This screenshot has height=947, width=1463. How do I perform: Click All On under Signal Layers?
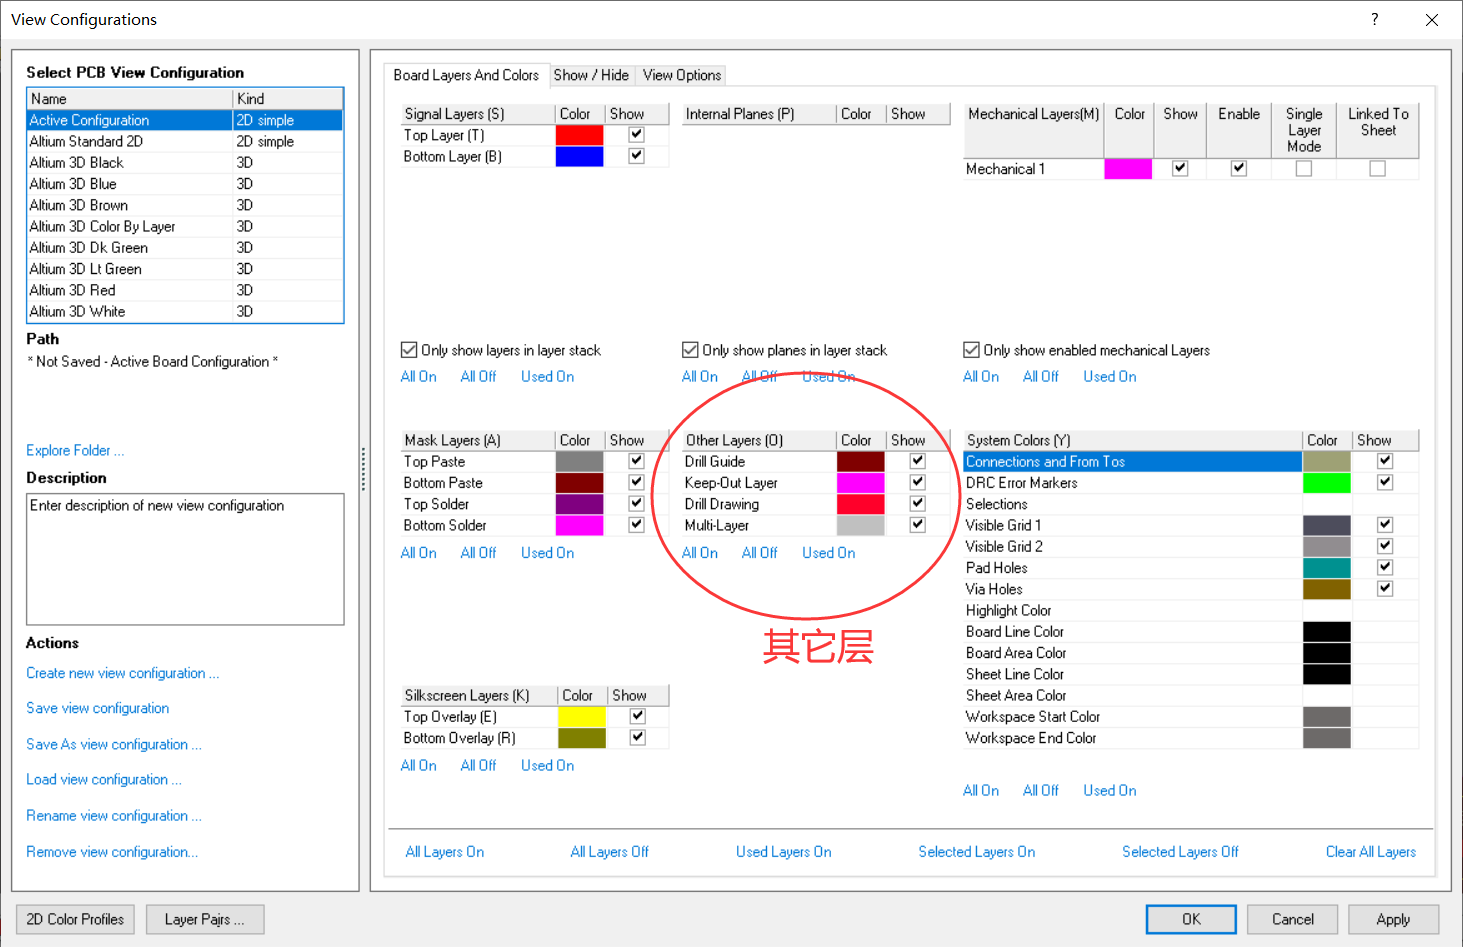tap(419, 376)
